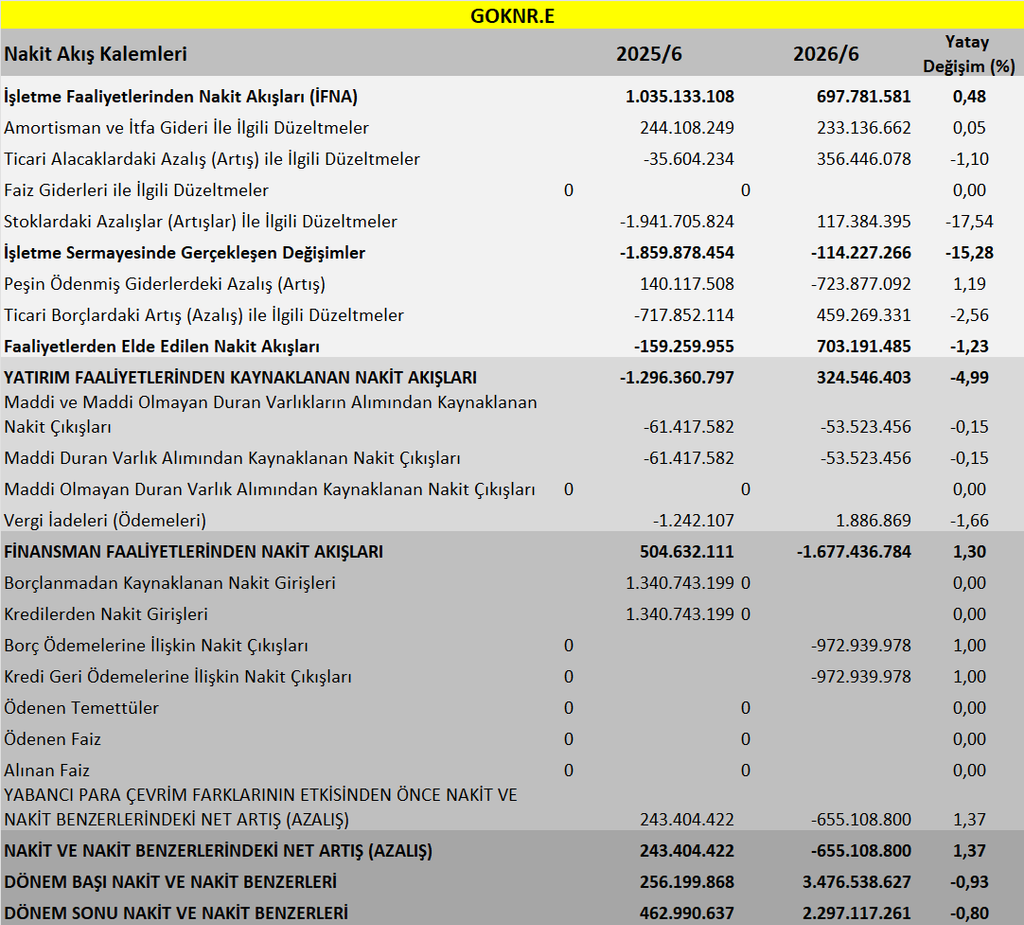
Task: Click DÖNEM BAŞI NAKİT value 3.476.538.627
Action: pos(856,882)
